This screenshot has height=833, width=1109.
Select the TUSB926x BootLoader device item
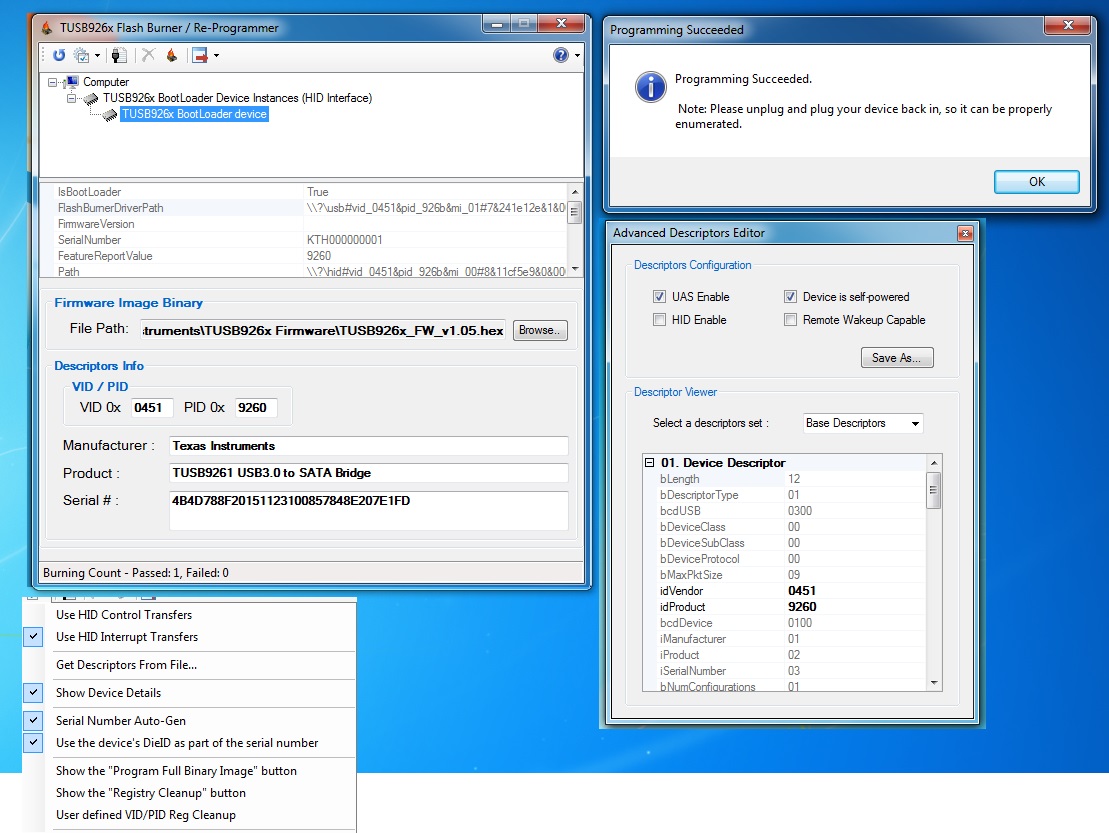[194, 114]
